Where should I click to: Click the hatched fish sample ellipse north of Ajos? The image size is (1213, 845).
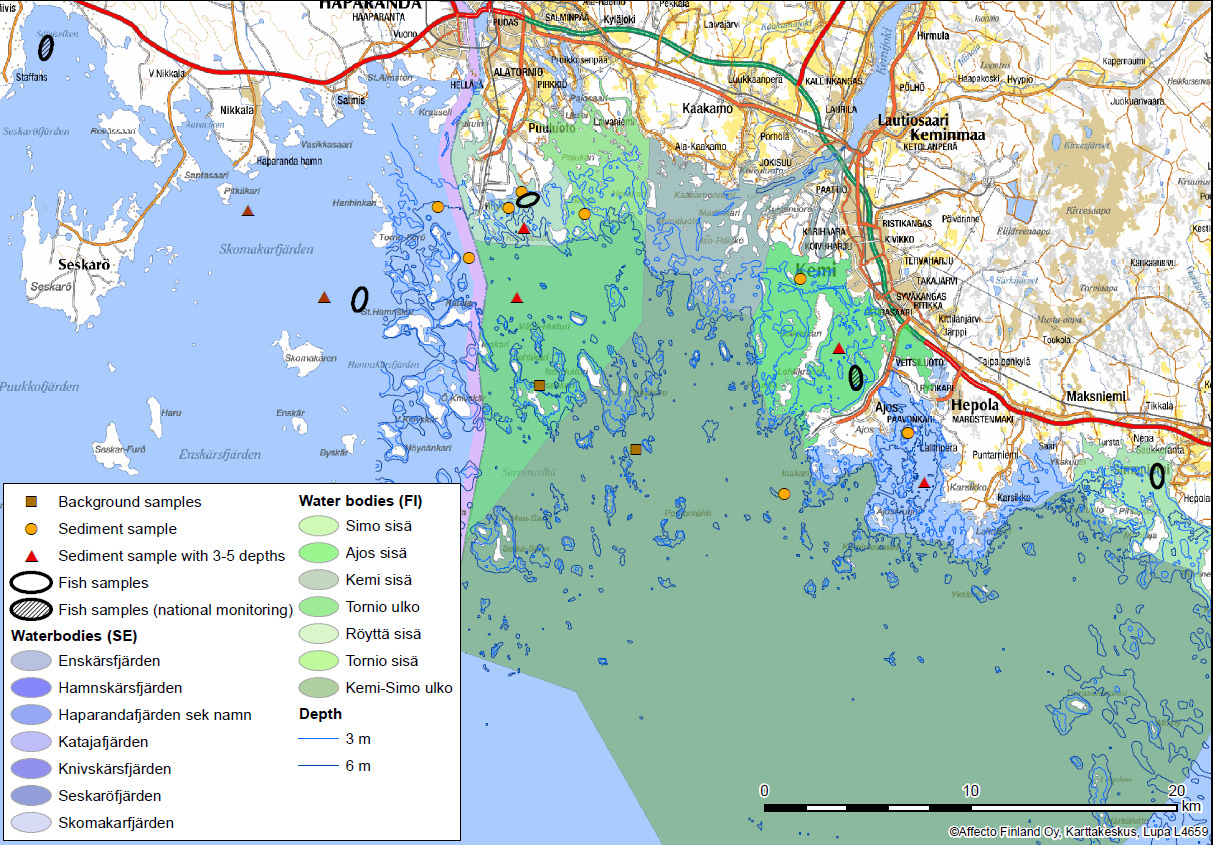[x=856, y=377]
